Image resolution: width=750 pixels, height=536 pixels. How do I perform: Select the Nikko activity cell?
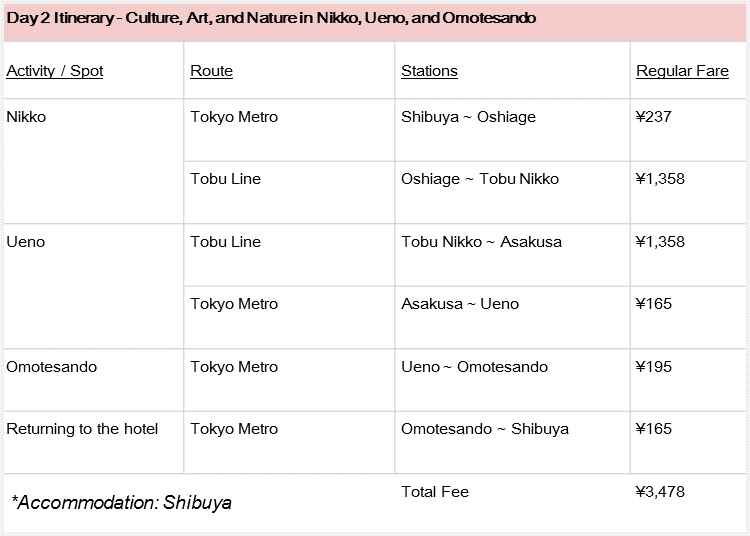point(26,117)
